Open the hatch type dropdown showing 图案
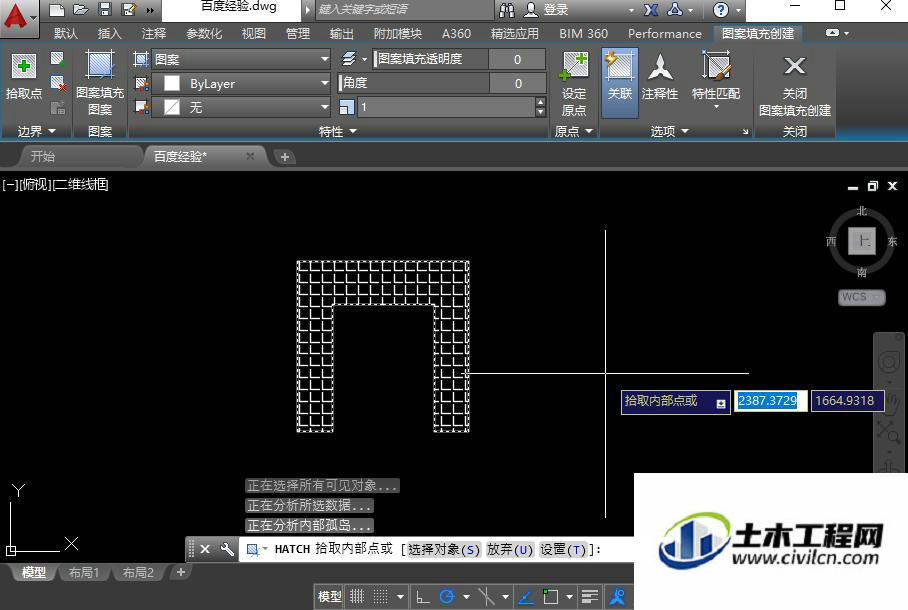 coord(241,59)
